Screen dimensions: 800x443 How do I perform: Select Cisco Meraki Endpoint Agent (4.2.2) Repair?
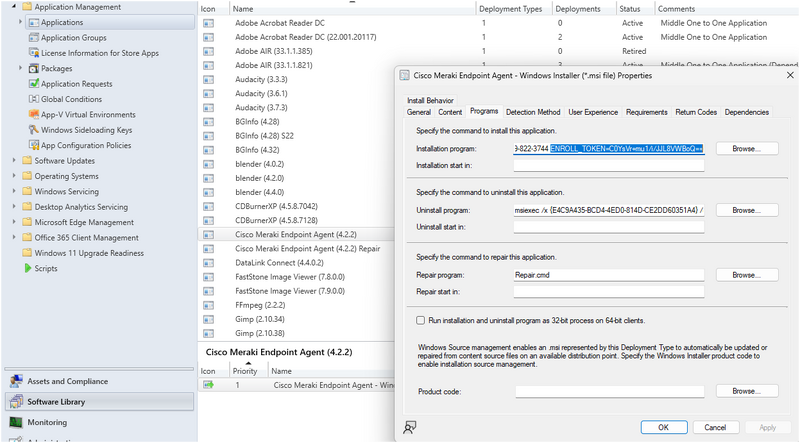(308, 249)
